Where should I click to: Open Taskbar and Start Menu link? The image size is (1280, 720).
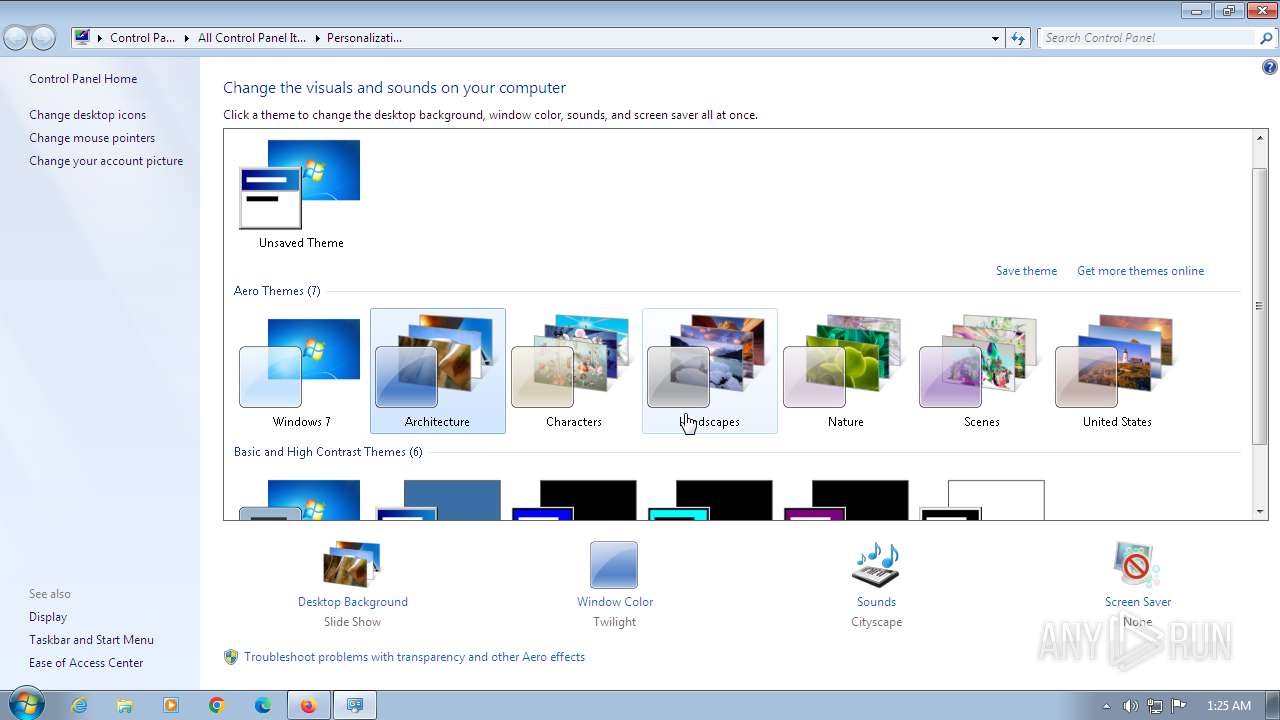coord(91,640)
